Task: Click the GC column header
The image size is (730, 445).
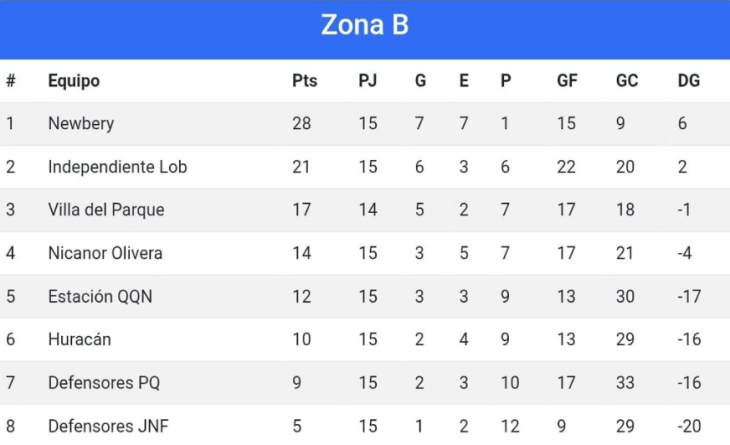Action: [627, 81]
